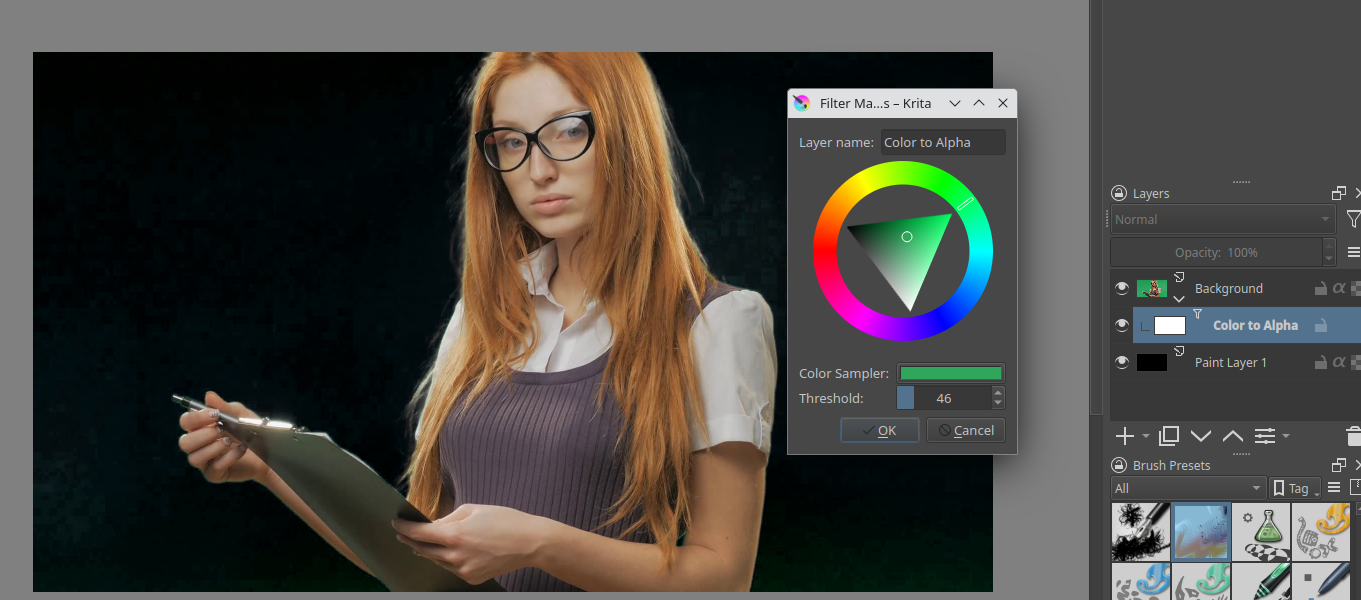Open the Layers panel hamburger options menu
The height and width of the screenshot is (600, 1361).
(1354, 252)
